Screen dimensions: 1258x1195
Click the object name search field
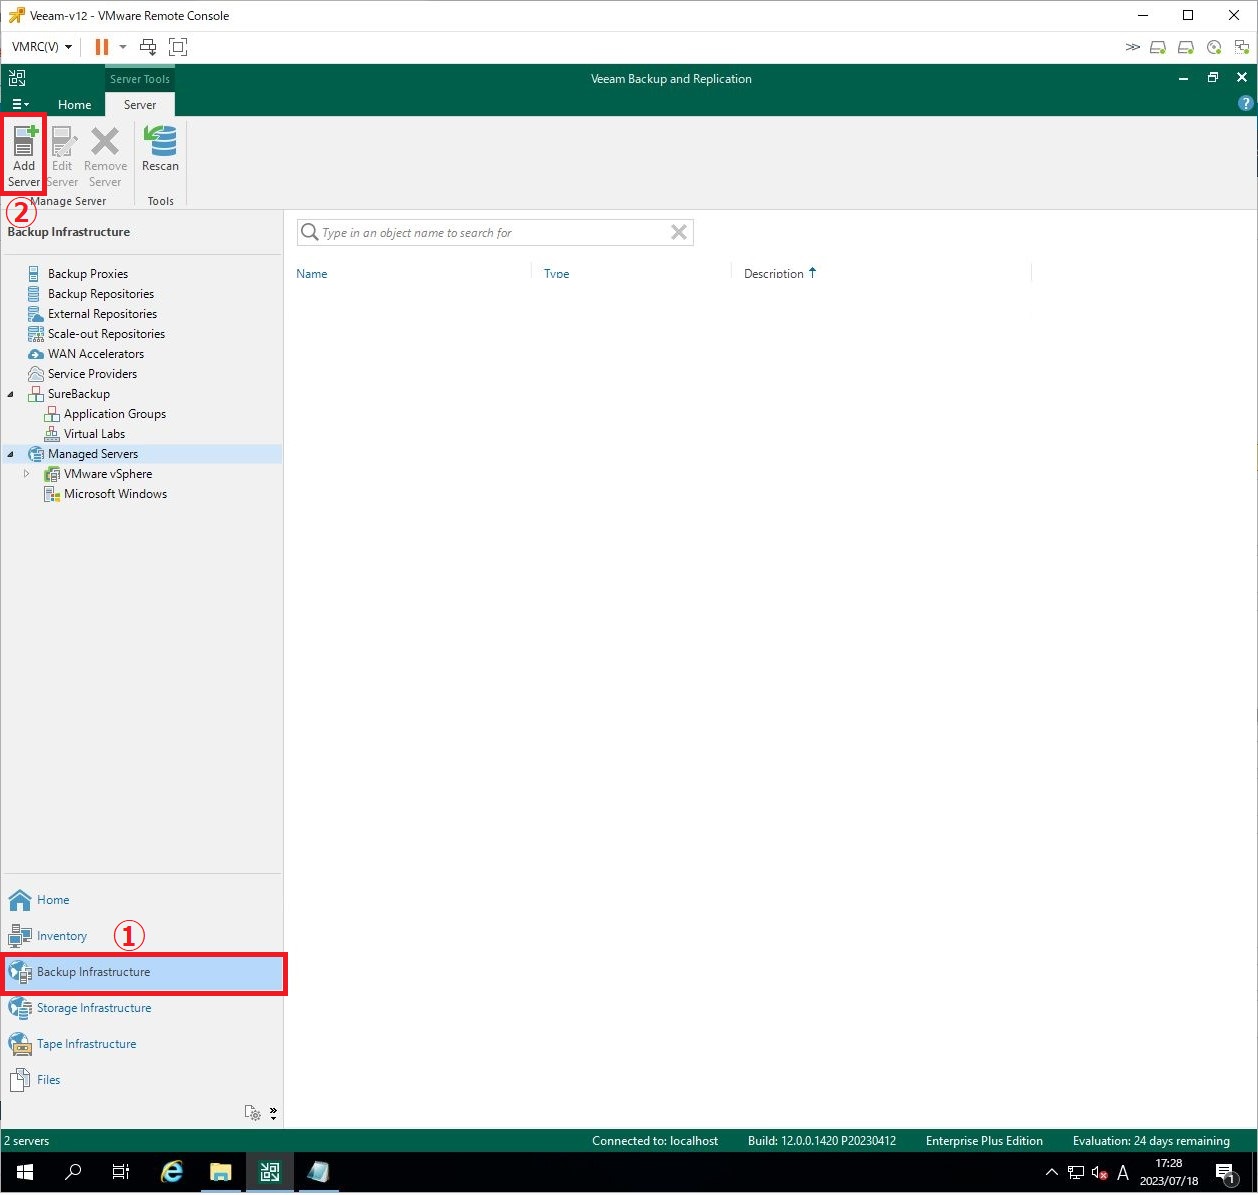point(495,233)
